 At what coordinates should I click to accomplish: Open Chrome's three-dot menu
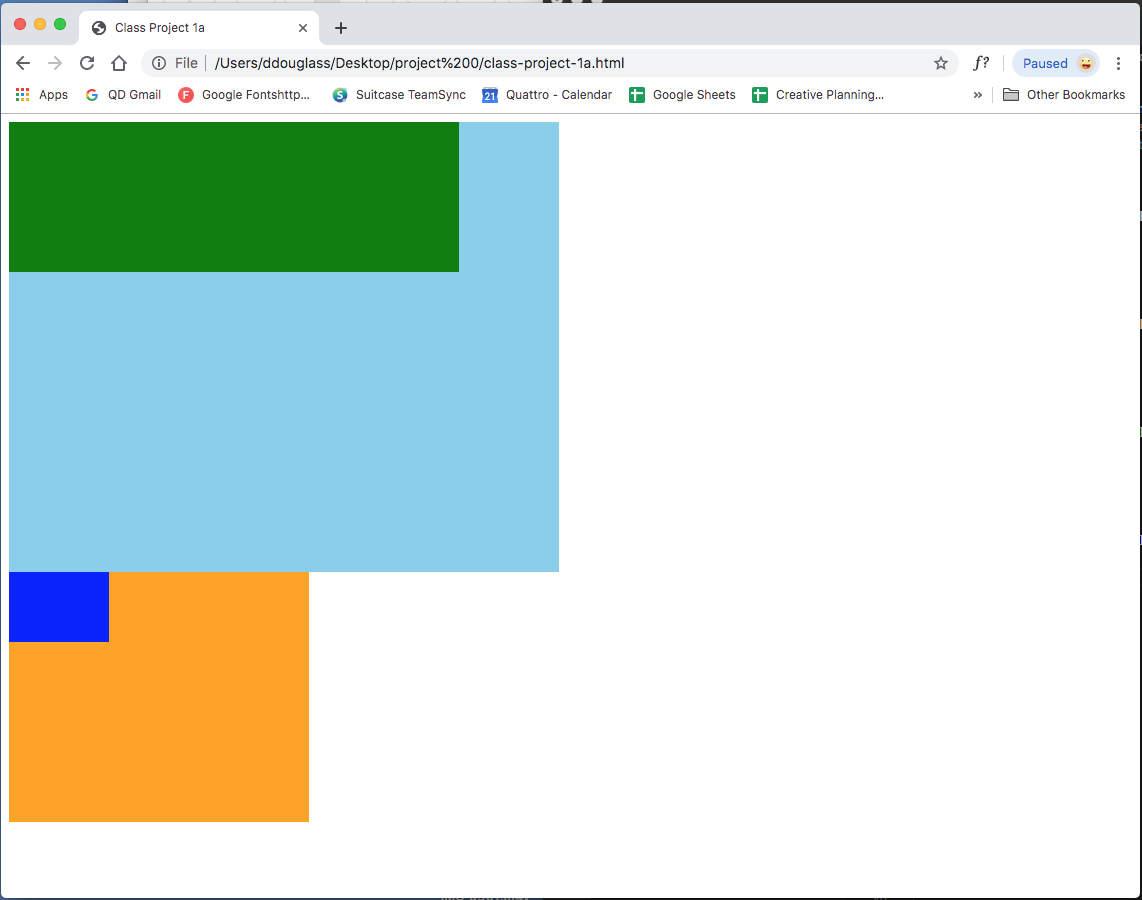1118,63
